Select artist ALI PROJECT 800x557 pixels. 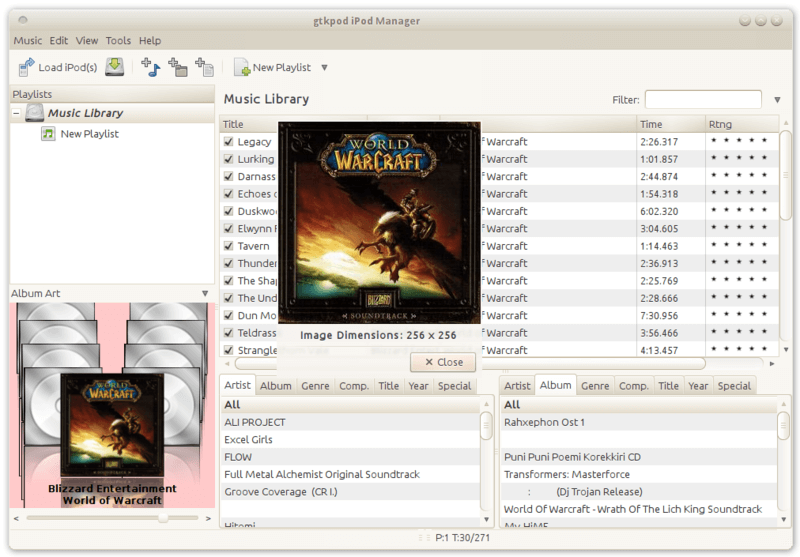351,422
